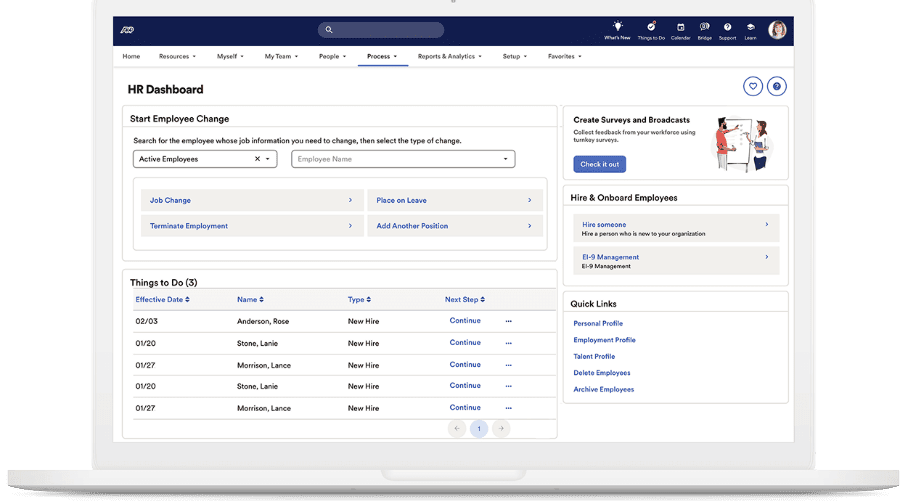Open Employment Profile quick link
The height and width of the screenshot is (501, 900).
604,340
